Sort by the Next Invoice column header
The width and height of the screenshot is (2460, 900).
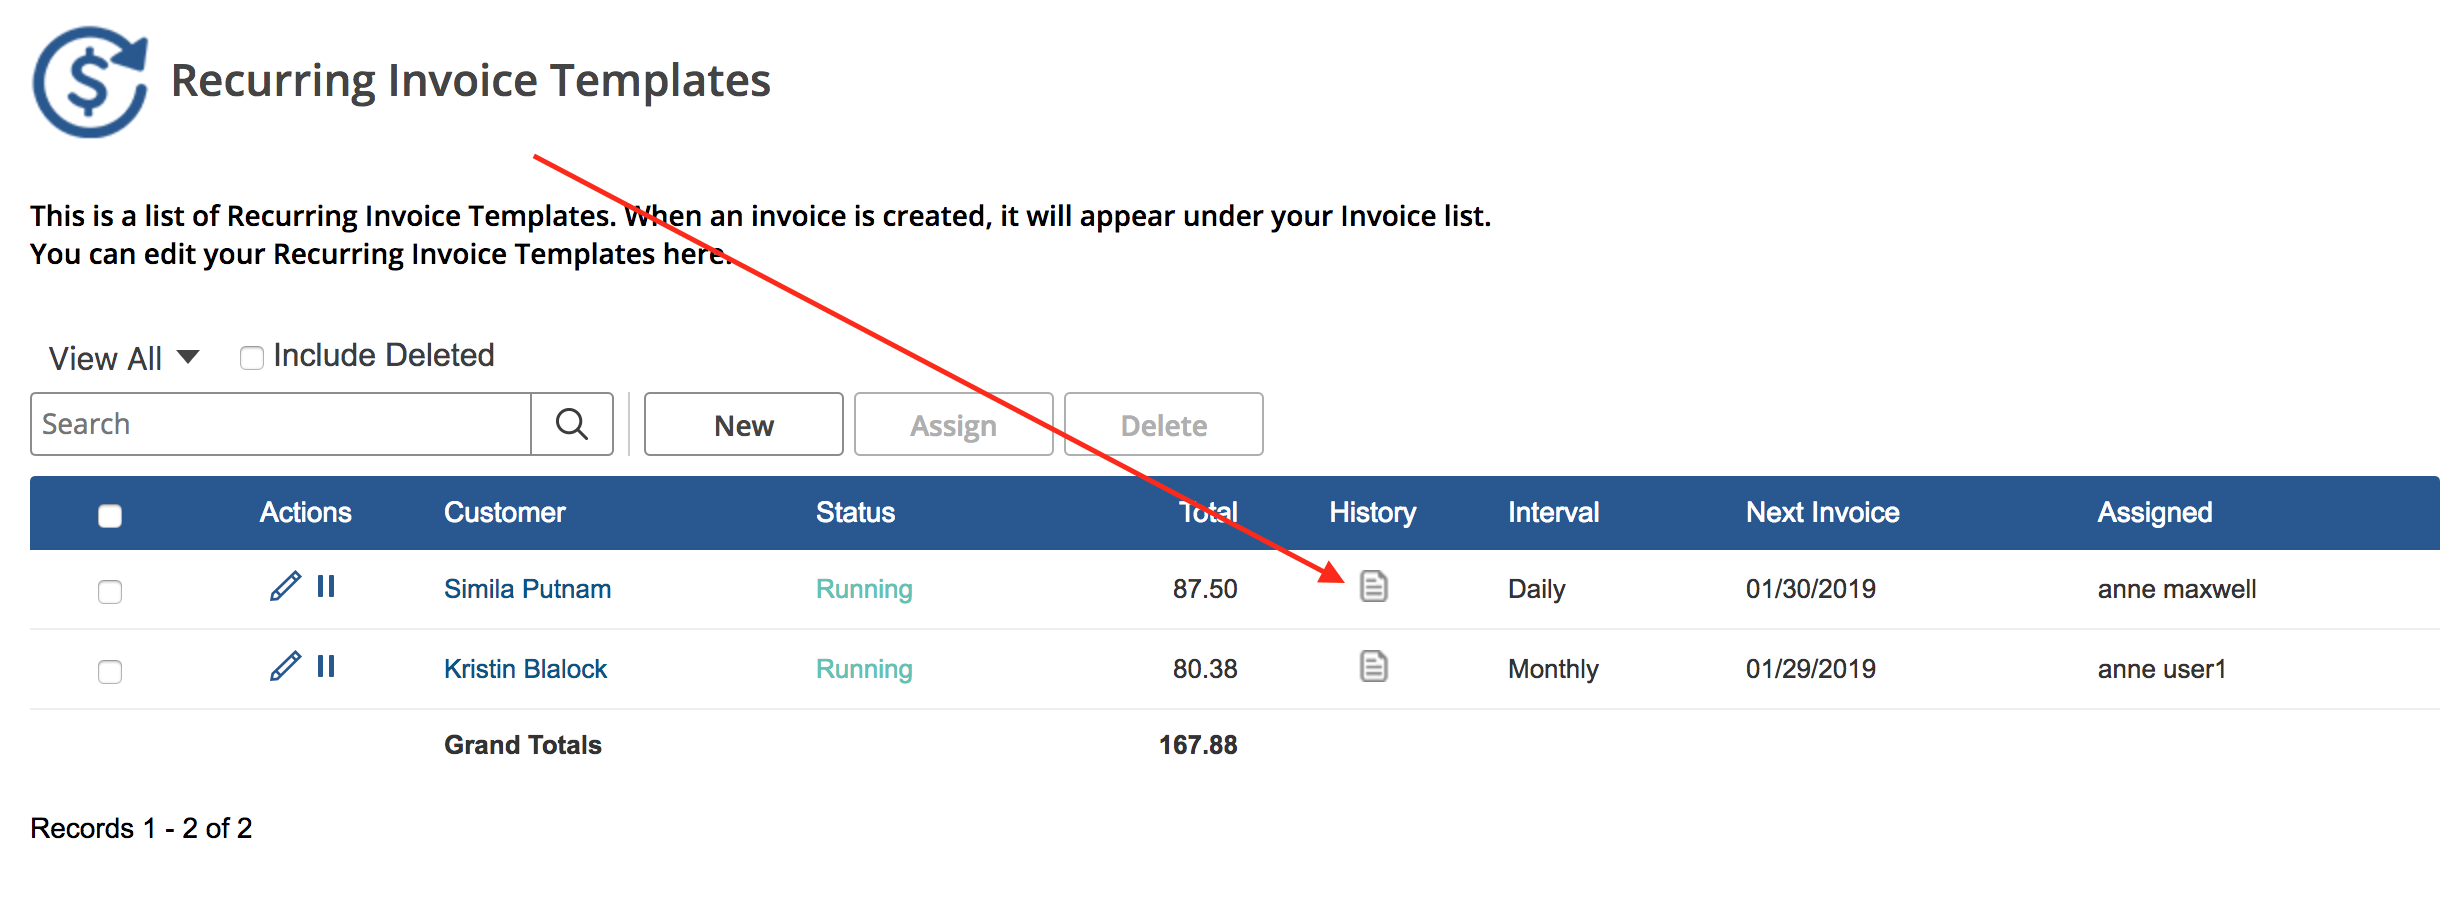1822,512
